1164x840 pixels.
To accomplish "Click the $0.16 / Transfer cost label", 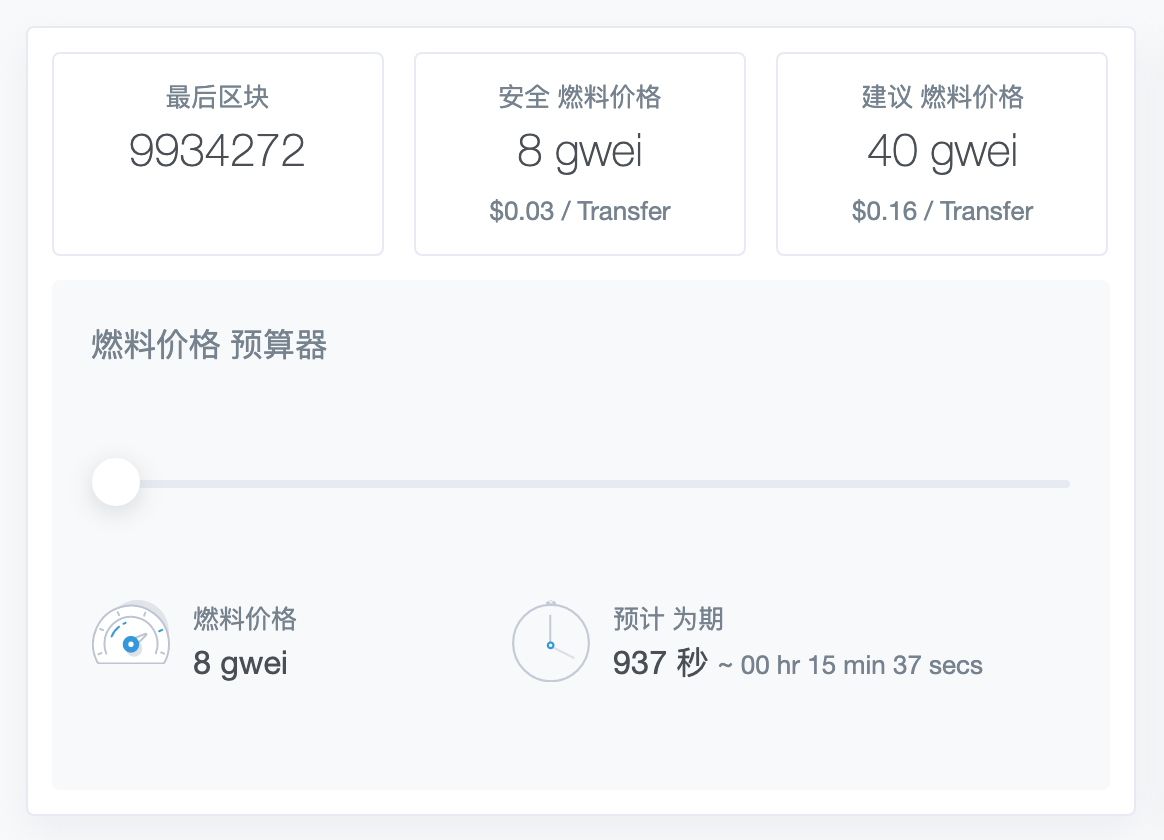I will (x=941, y=211).
